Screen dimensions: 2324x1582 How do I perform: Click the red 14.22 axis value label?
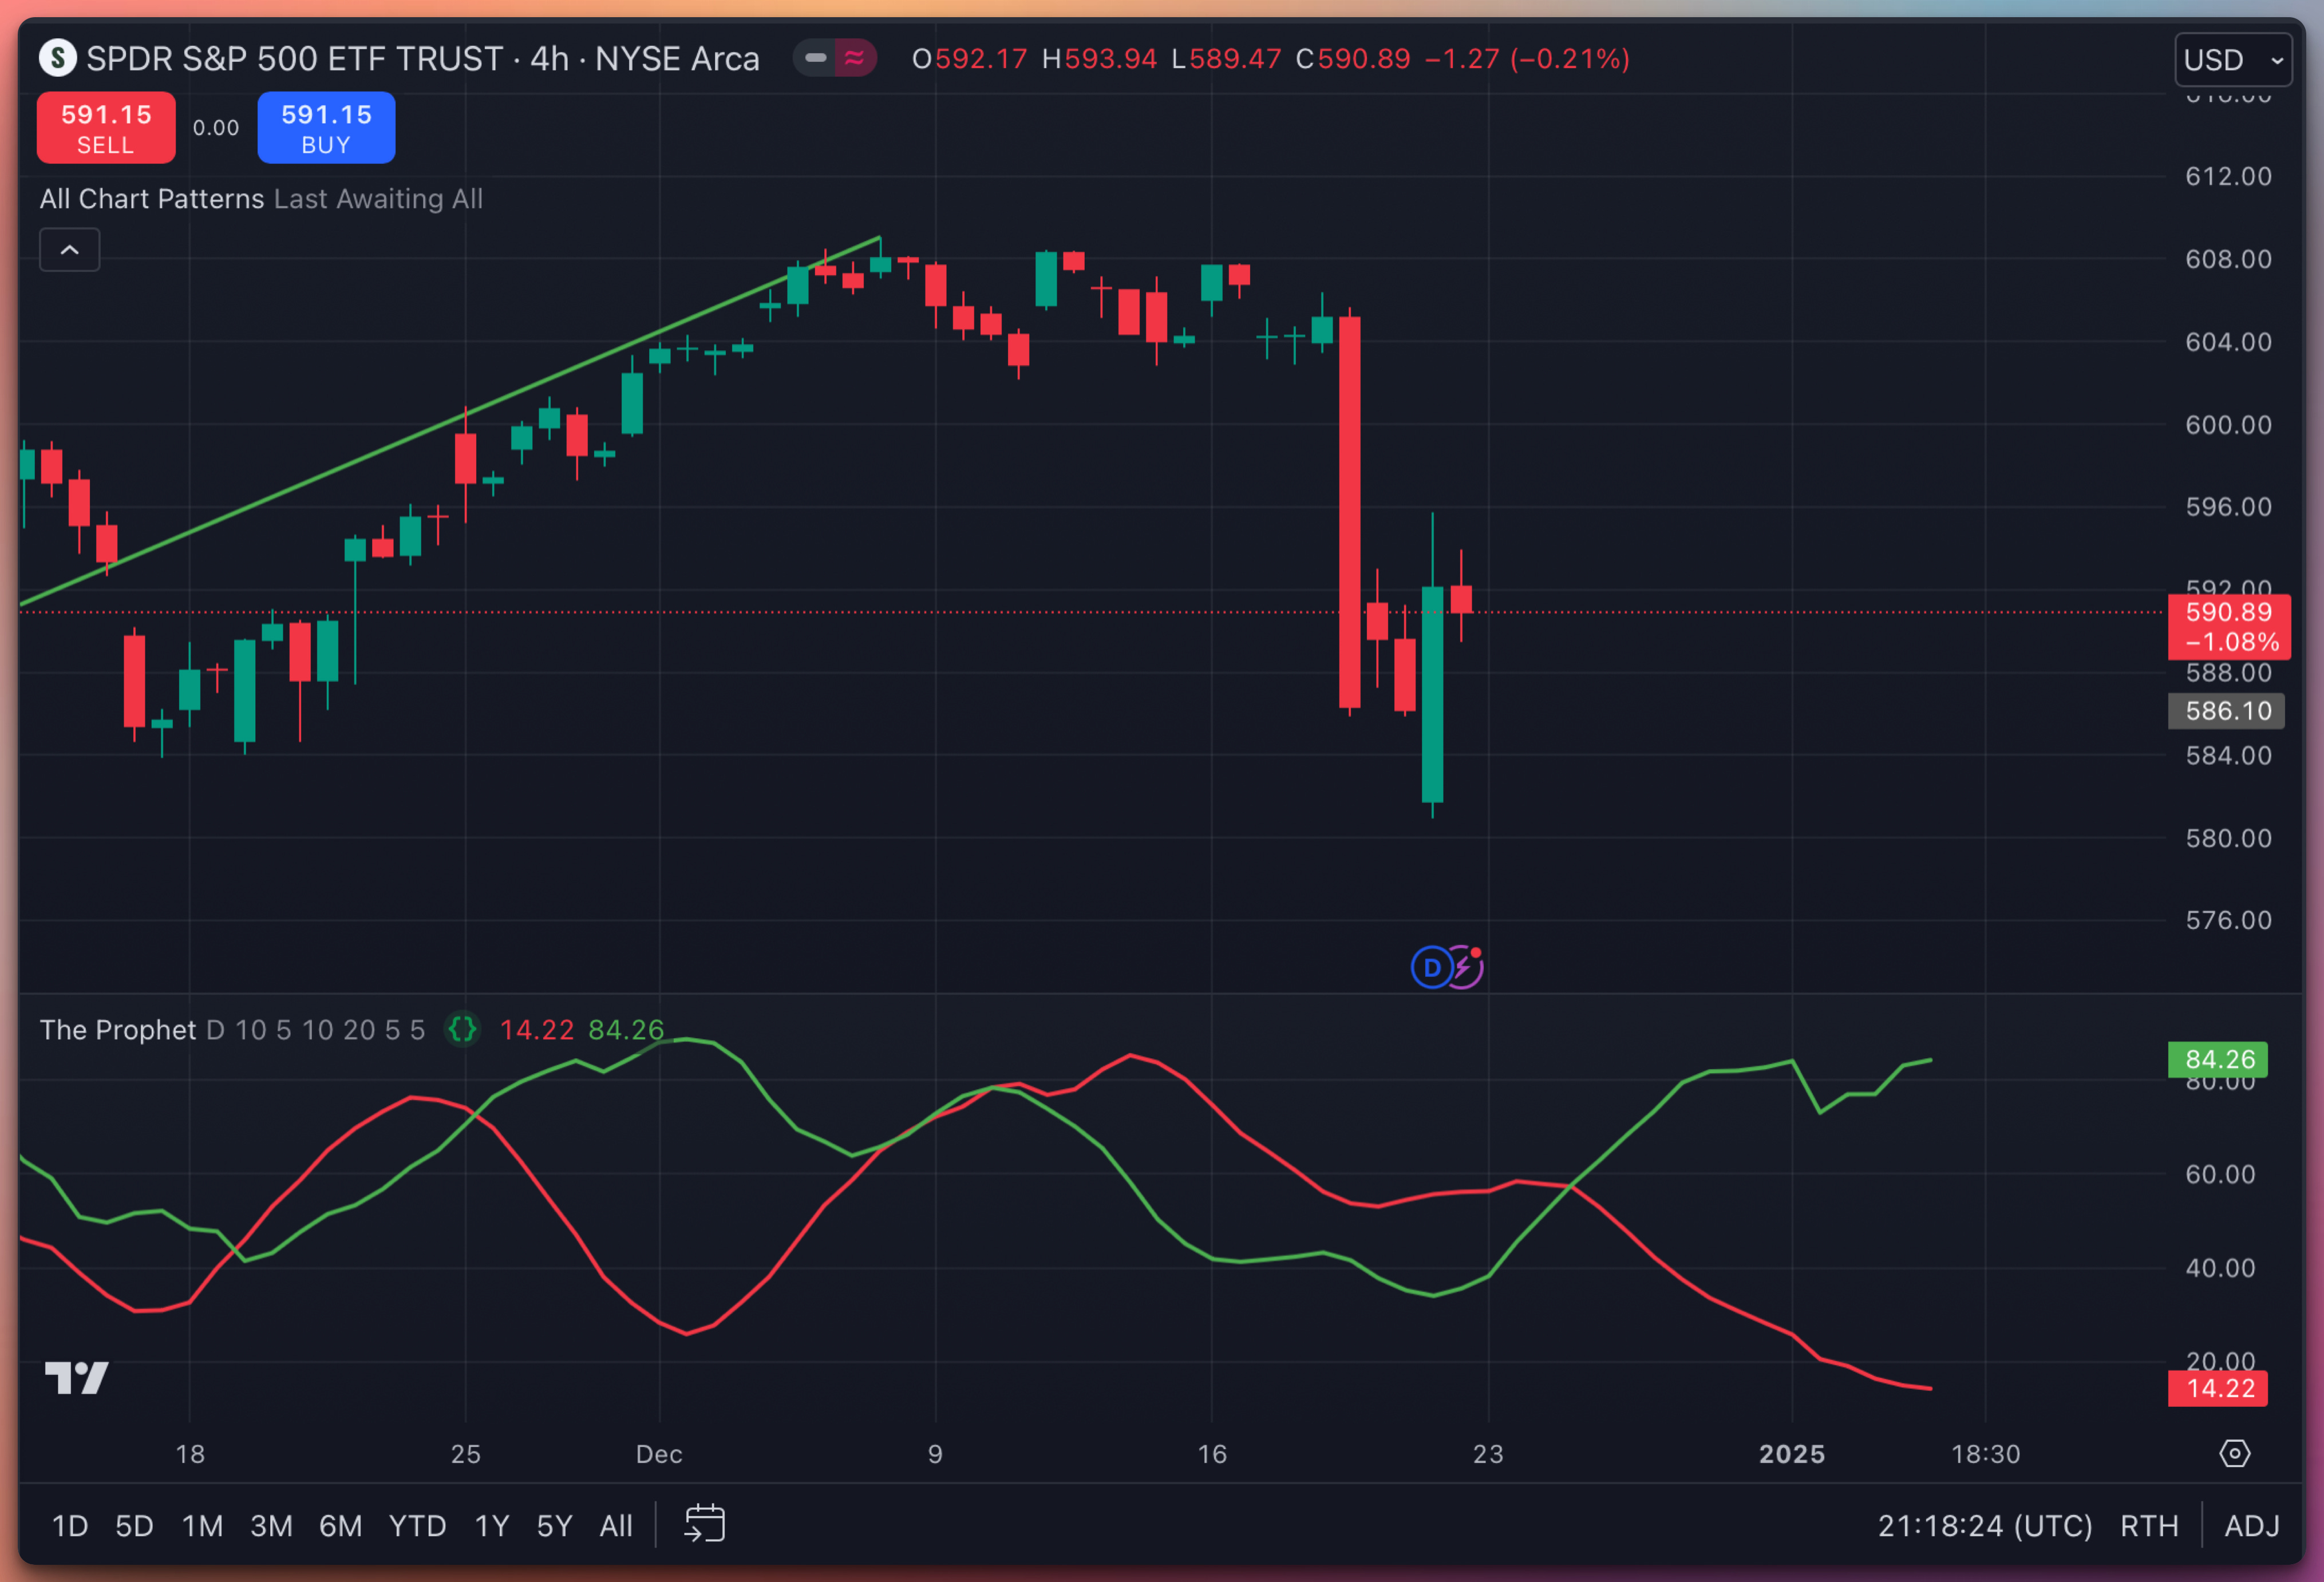2218,1388
